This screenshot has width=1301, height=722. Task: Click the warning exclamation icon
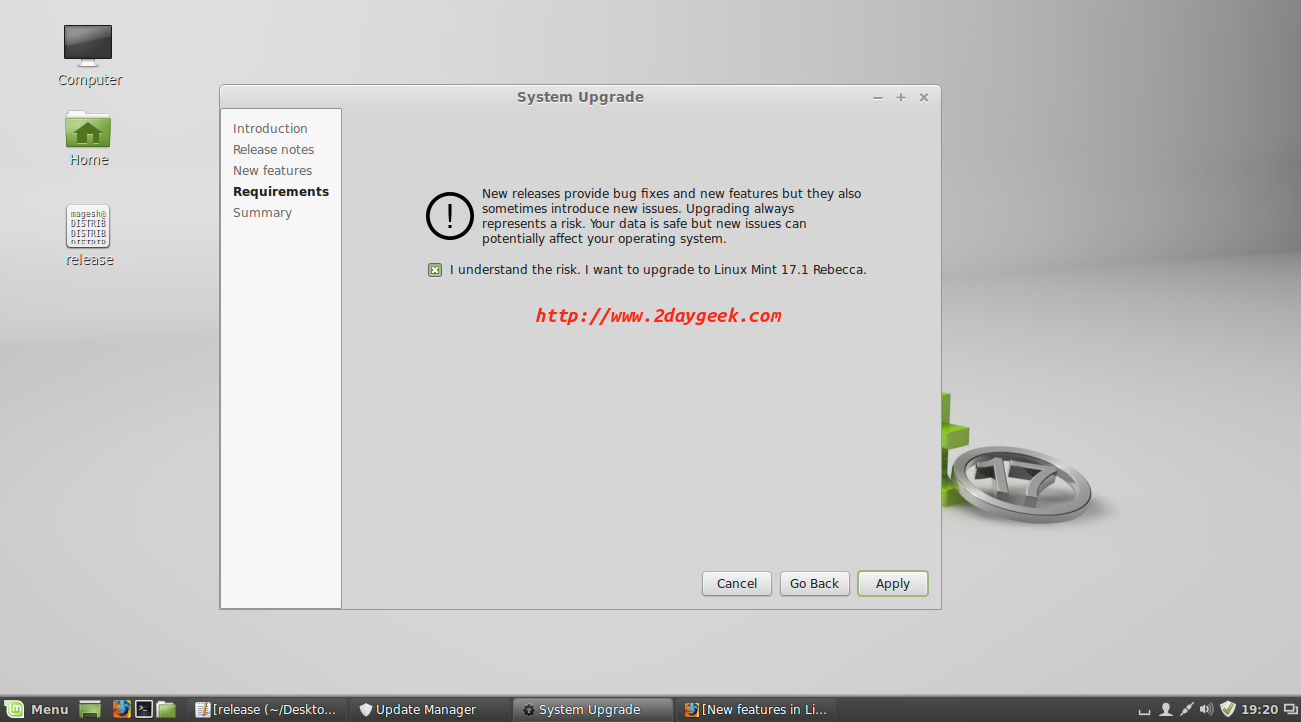[x=450, y=216]
